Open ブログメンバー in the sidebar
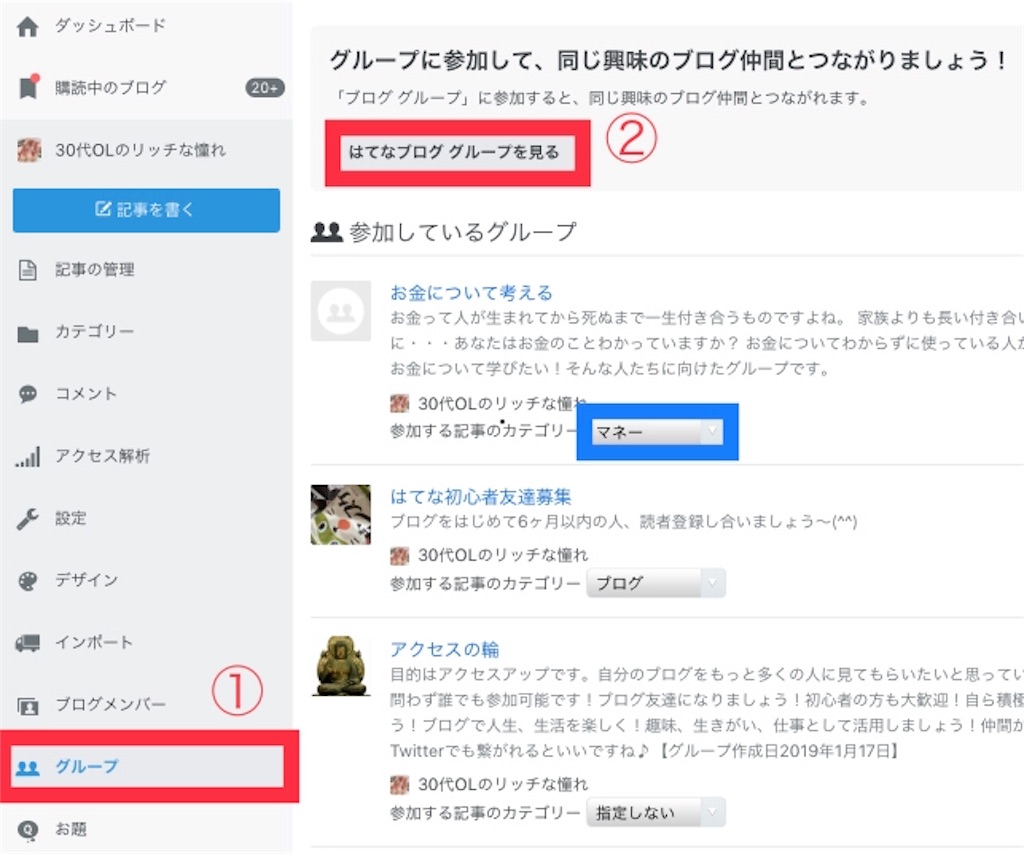Viewport: 1024px width, 854px height. coord(110,704)
